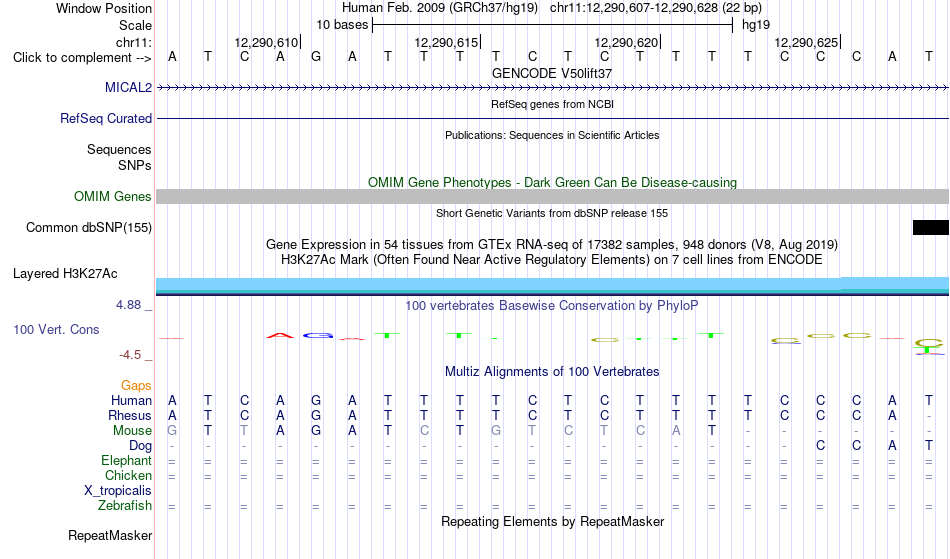Click the 4.88 PhyloP upper scale value

point(128,305)
